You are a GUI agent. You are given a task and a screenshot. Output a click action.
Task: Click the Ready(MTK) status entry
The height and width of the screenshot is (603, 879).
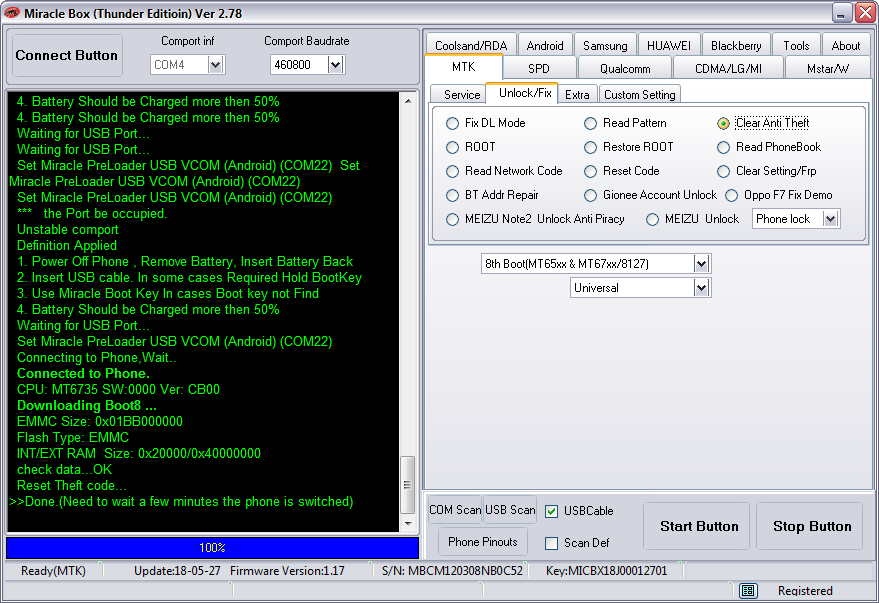[53, 571]
